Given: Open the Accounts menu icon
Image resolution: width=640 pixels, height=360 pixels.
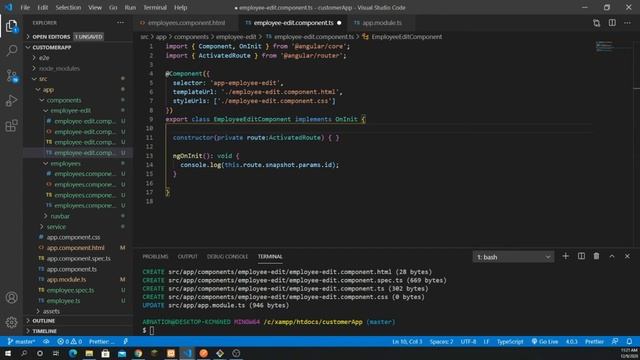Looking at the screenshot, I should [11, 298].
